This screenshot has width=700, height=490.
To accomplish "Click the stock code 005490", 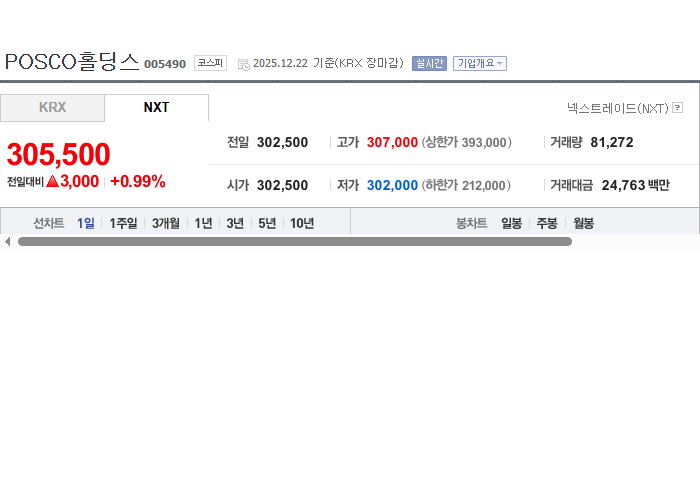I will point(165,64).
